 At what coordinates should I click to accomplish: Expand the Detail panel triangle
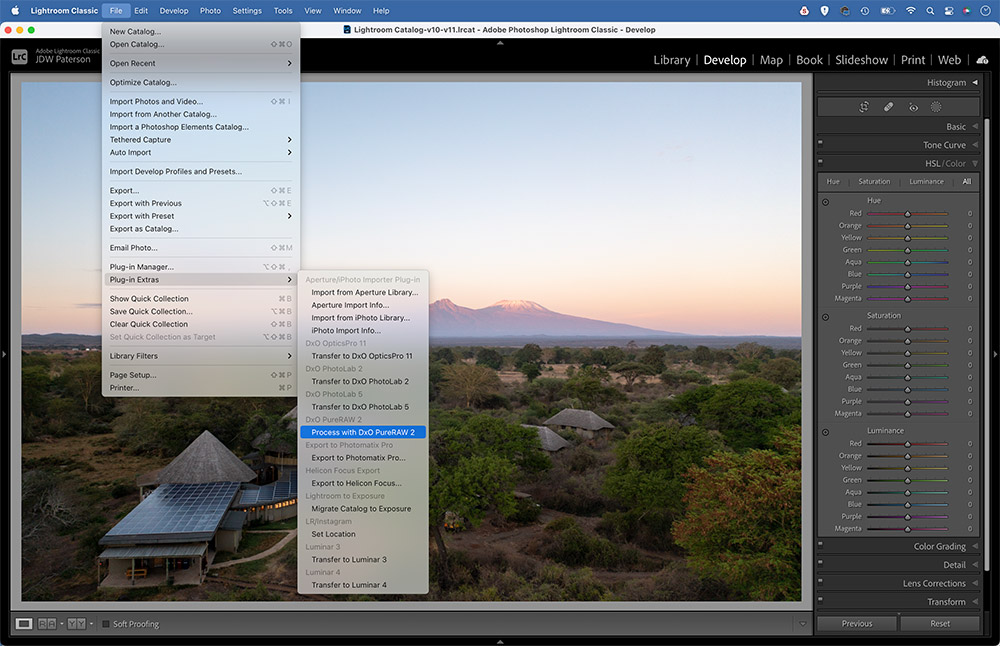click(974, 564)
